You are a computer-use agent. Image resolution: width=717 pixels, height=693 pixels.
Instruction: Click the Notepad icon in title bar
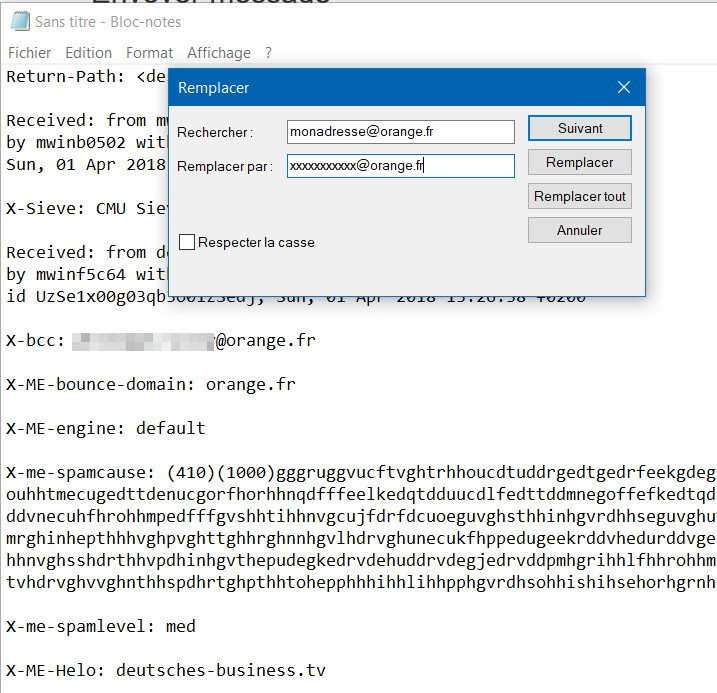pos(20,21)
